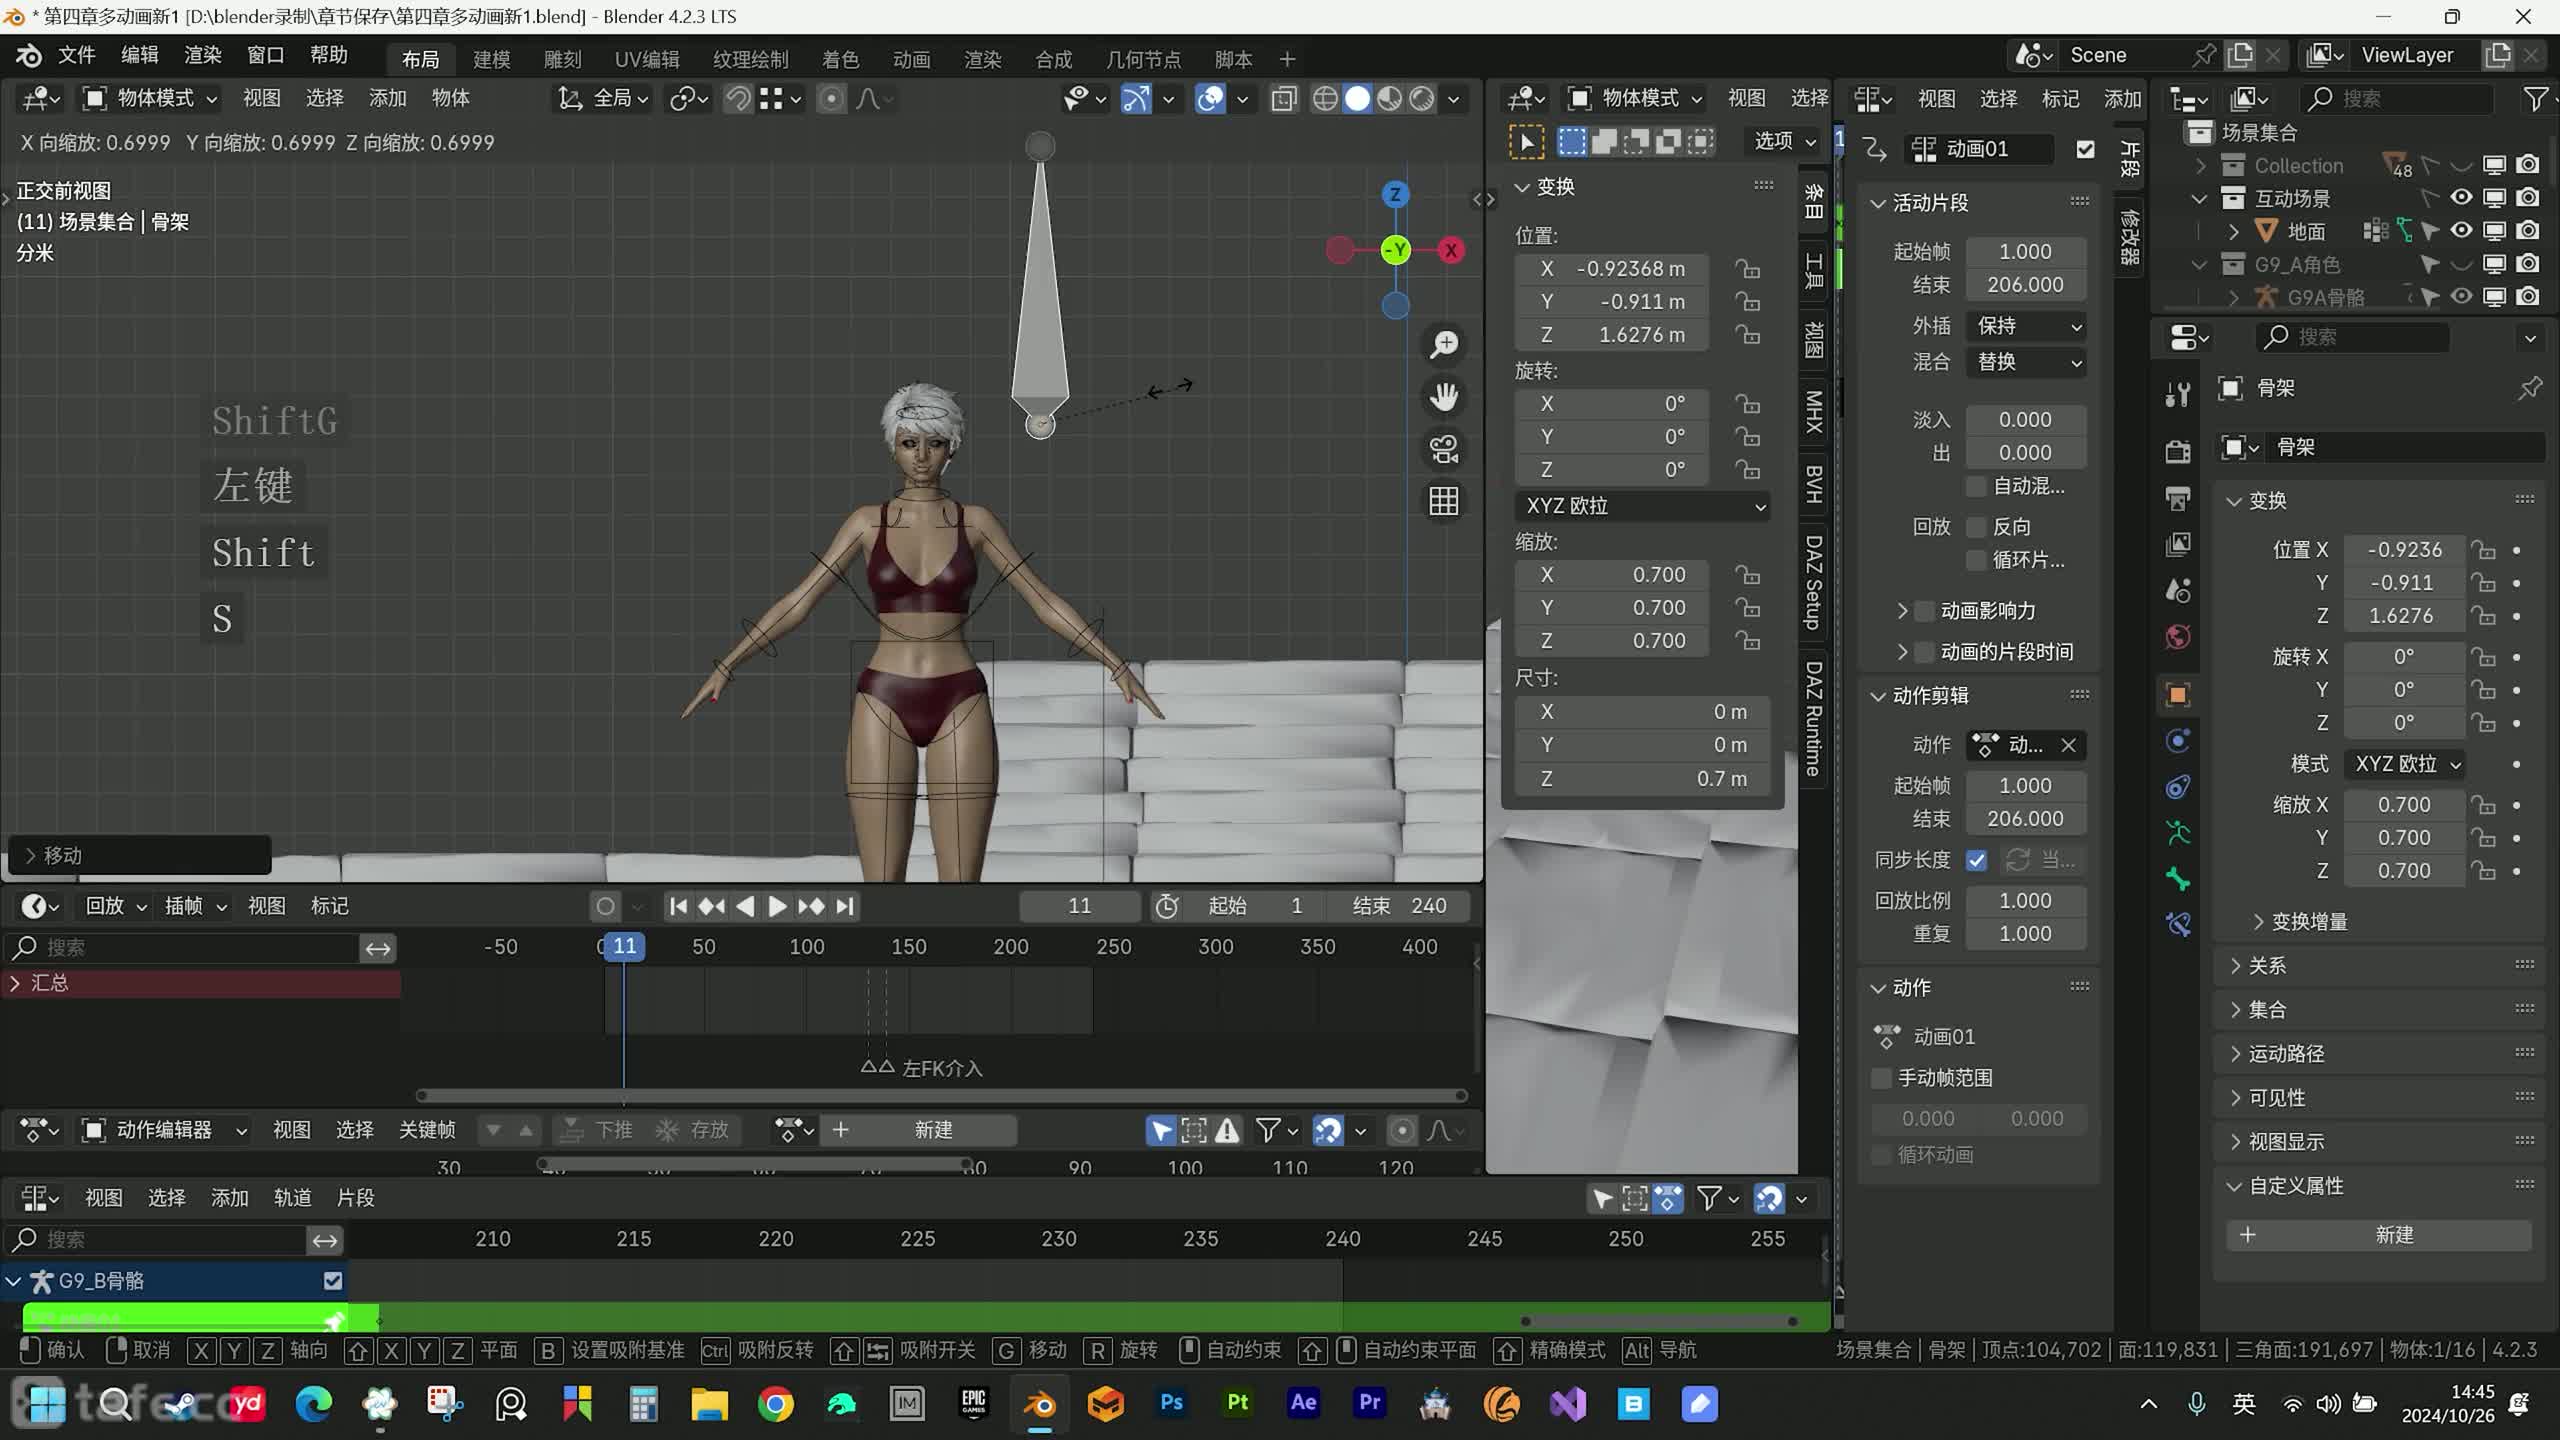Click the 新建 action button
This screenshot has width=2560, height=1440.
(921, 1130)
